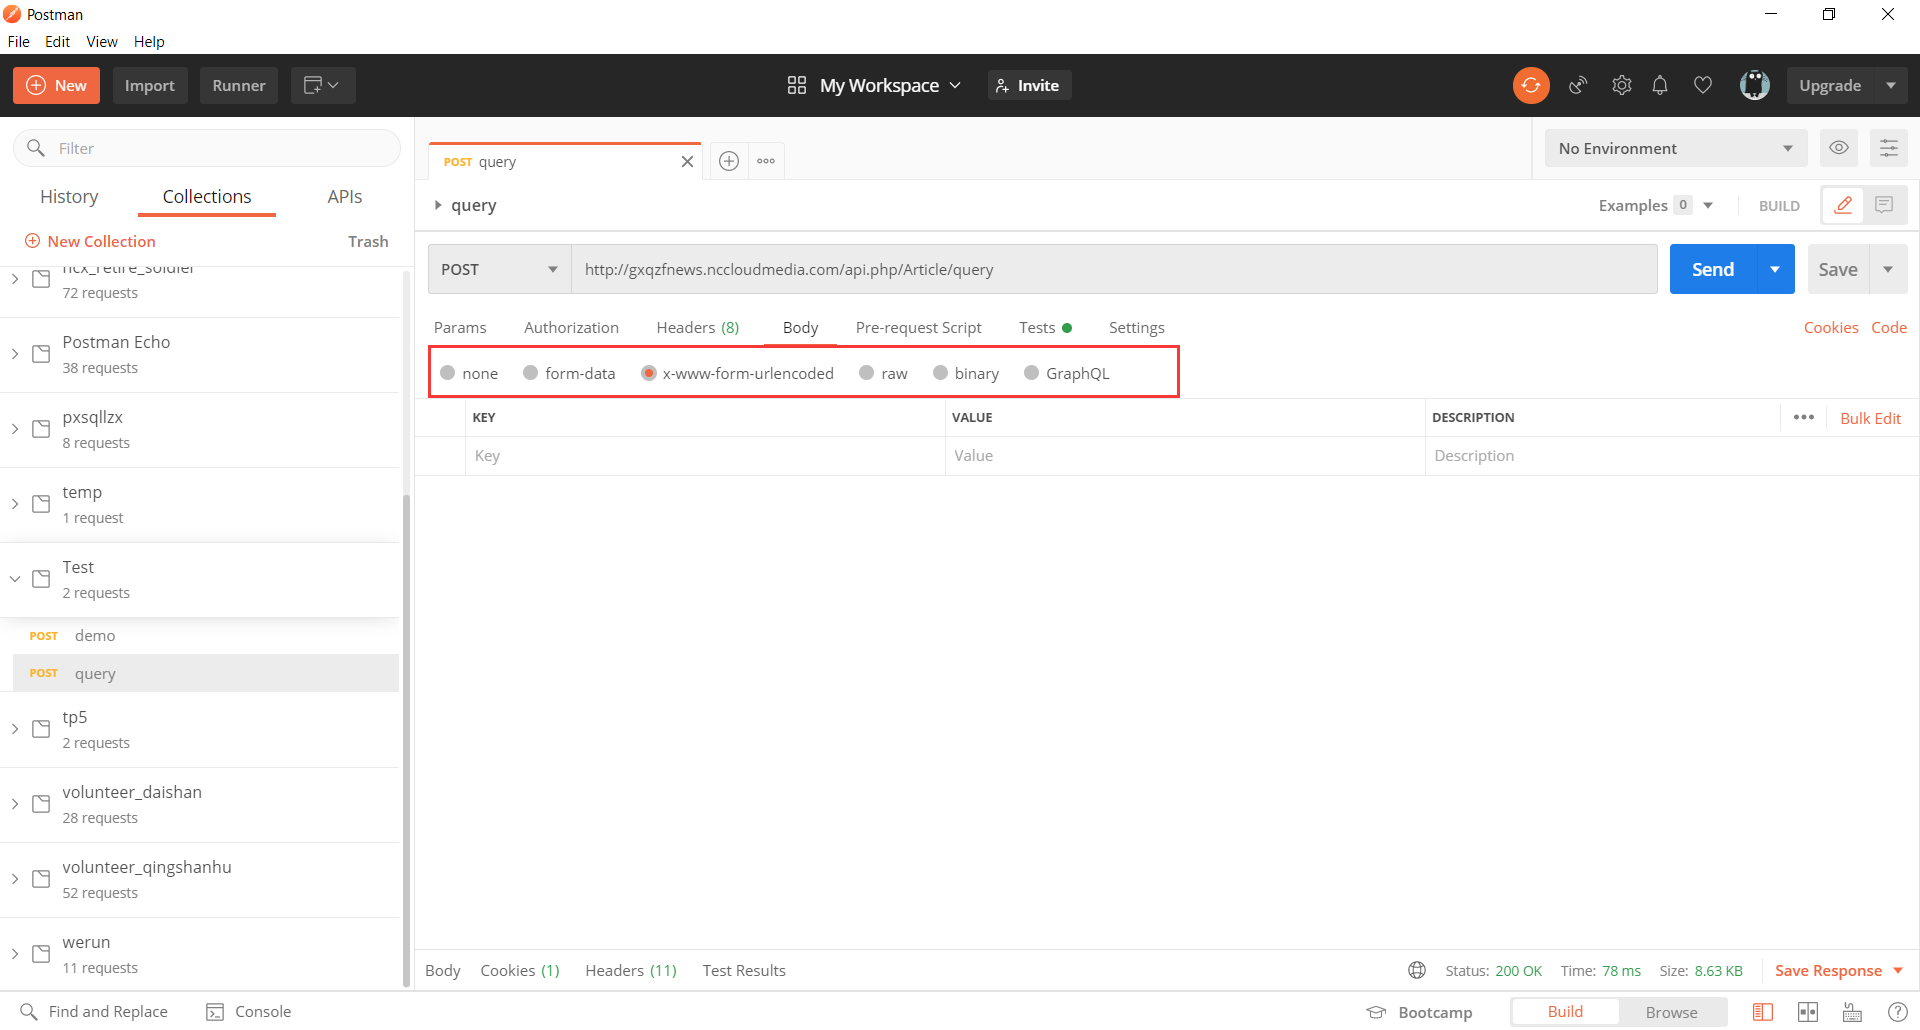Toggle the sidebar layout icon

tap(1763, 1012)
